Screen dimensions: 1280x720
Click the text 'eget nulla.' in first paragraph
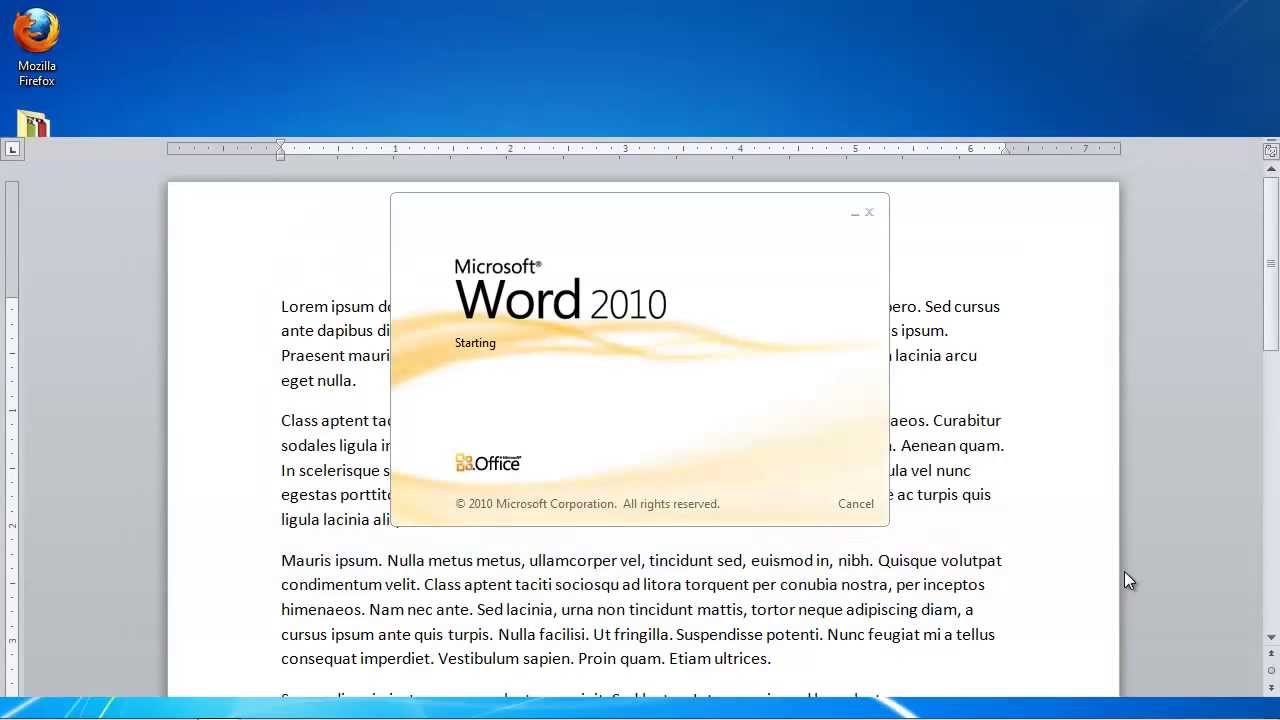(x=318, y=380)
